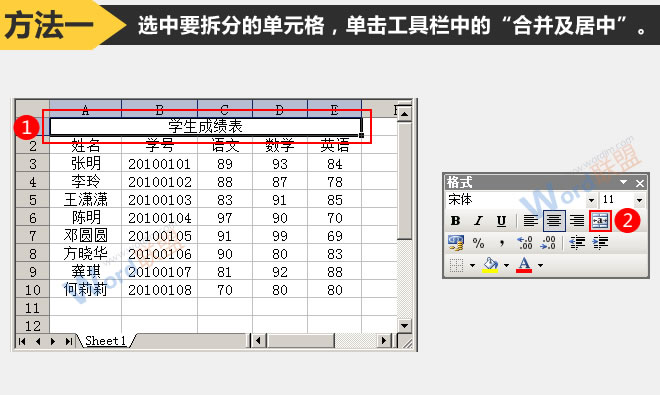Go to the first sheet tab
Viewport: 660px width, 395px height.
click(x=22, y=341)
